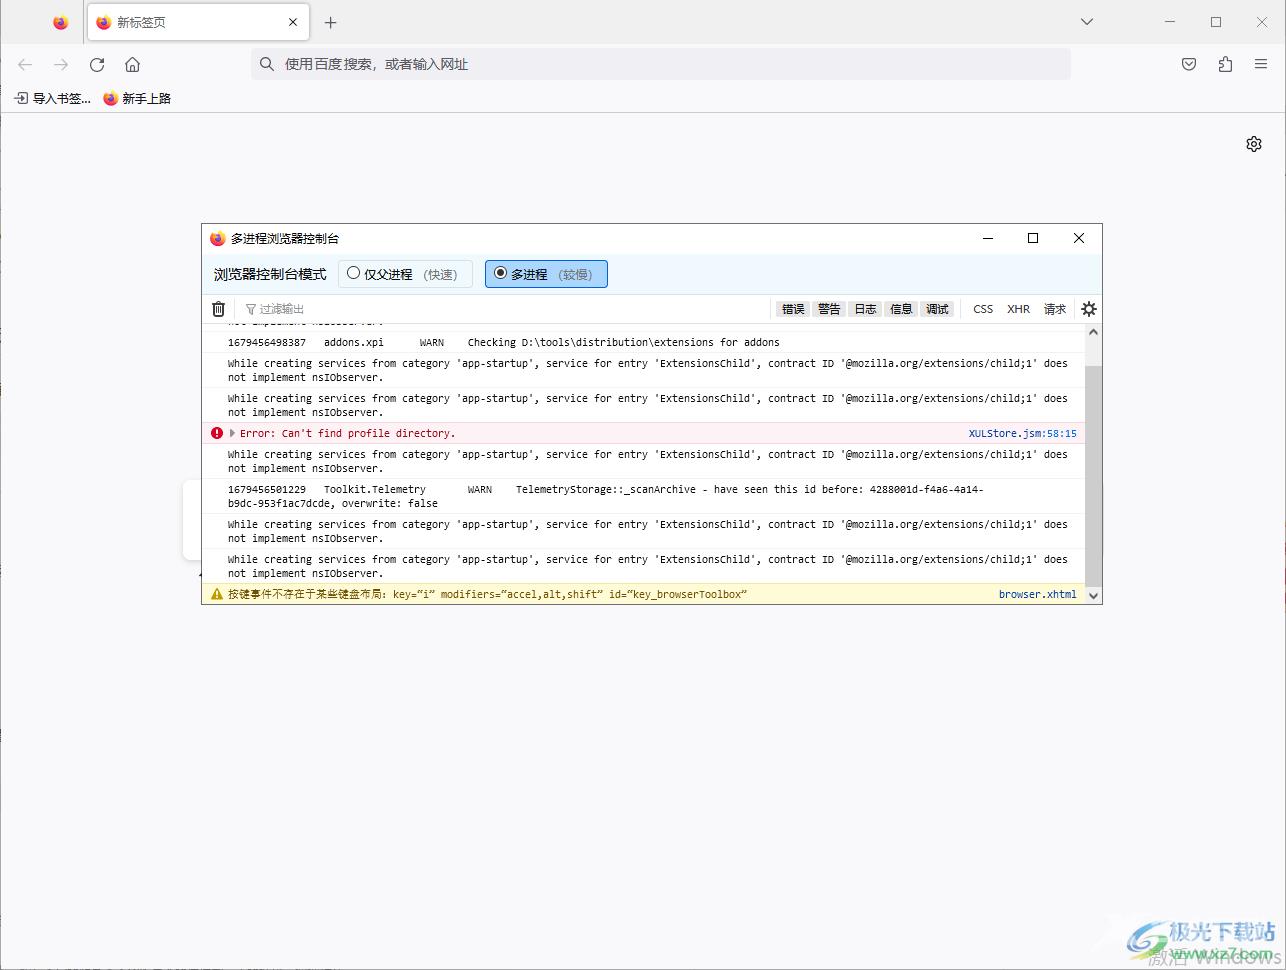Select the 新标签页 tab
This screenshot has height=970, width=1286.
[x=198, y=22]
